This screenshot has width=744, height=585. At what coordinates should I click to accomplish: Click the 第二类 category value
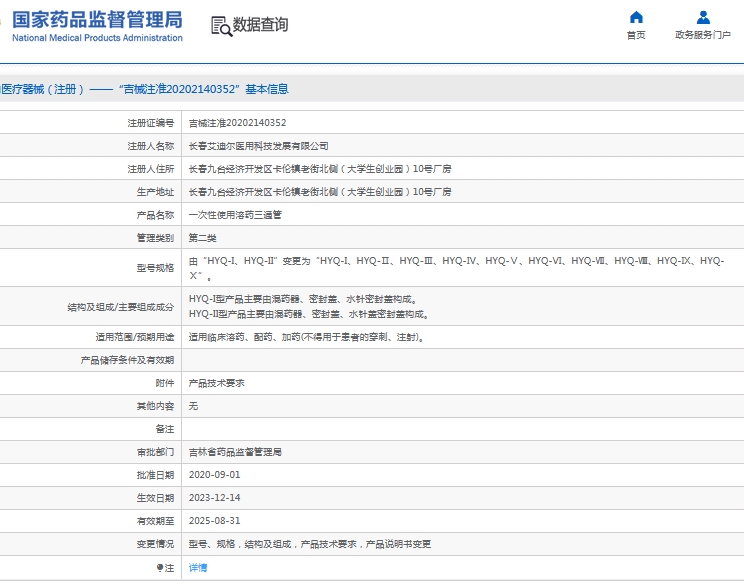(x=203, y=238)
